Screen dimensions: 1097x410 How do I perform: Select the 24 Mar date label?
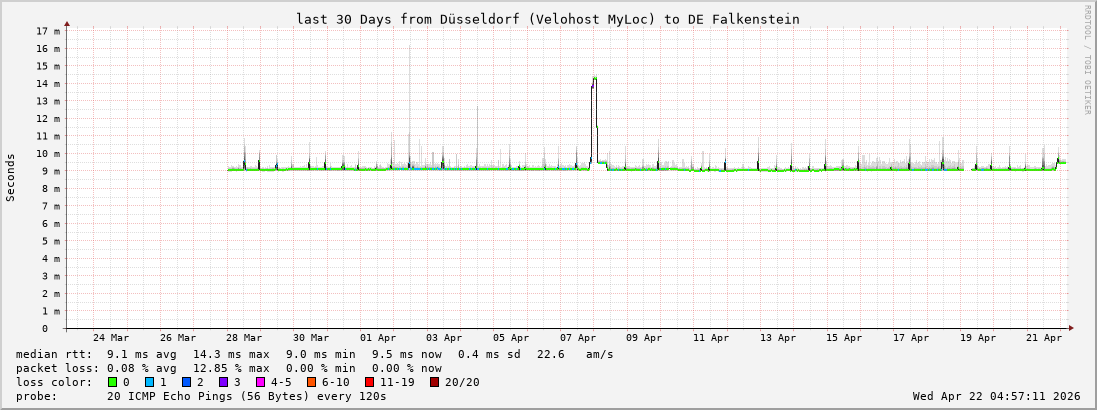tap(110, 338)
